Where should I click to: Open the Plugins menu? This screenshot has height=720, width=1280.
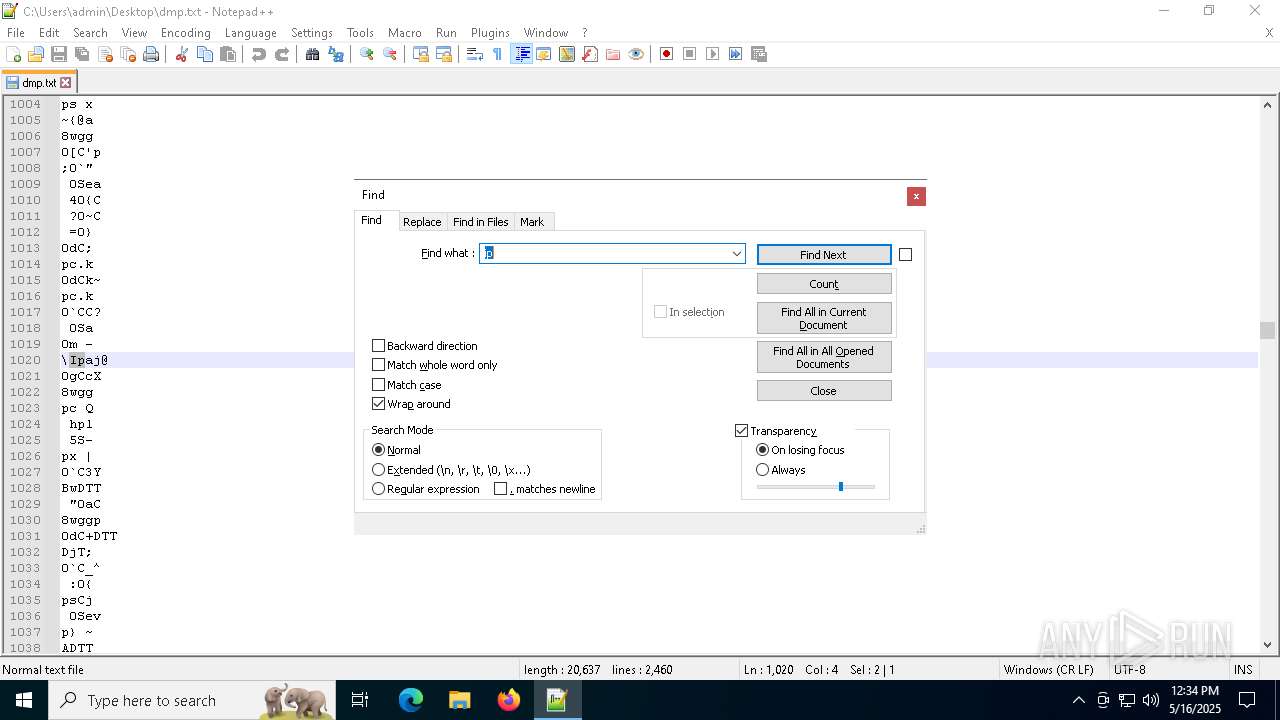tap(490, 33)
